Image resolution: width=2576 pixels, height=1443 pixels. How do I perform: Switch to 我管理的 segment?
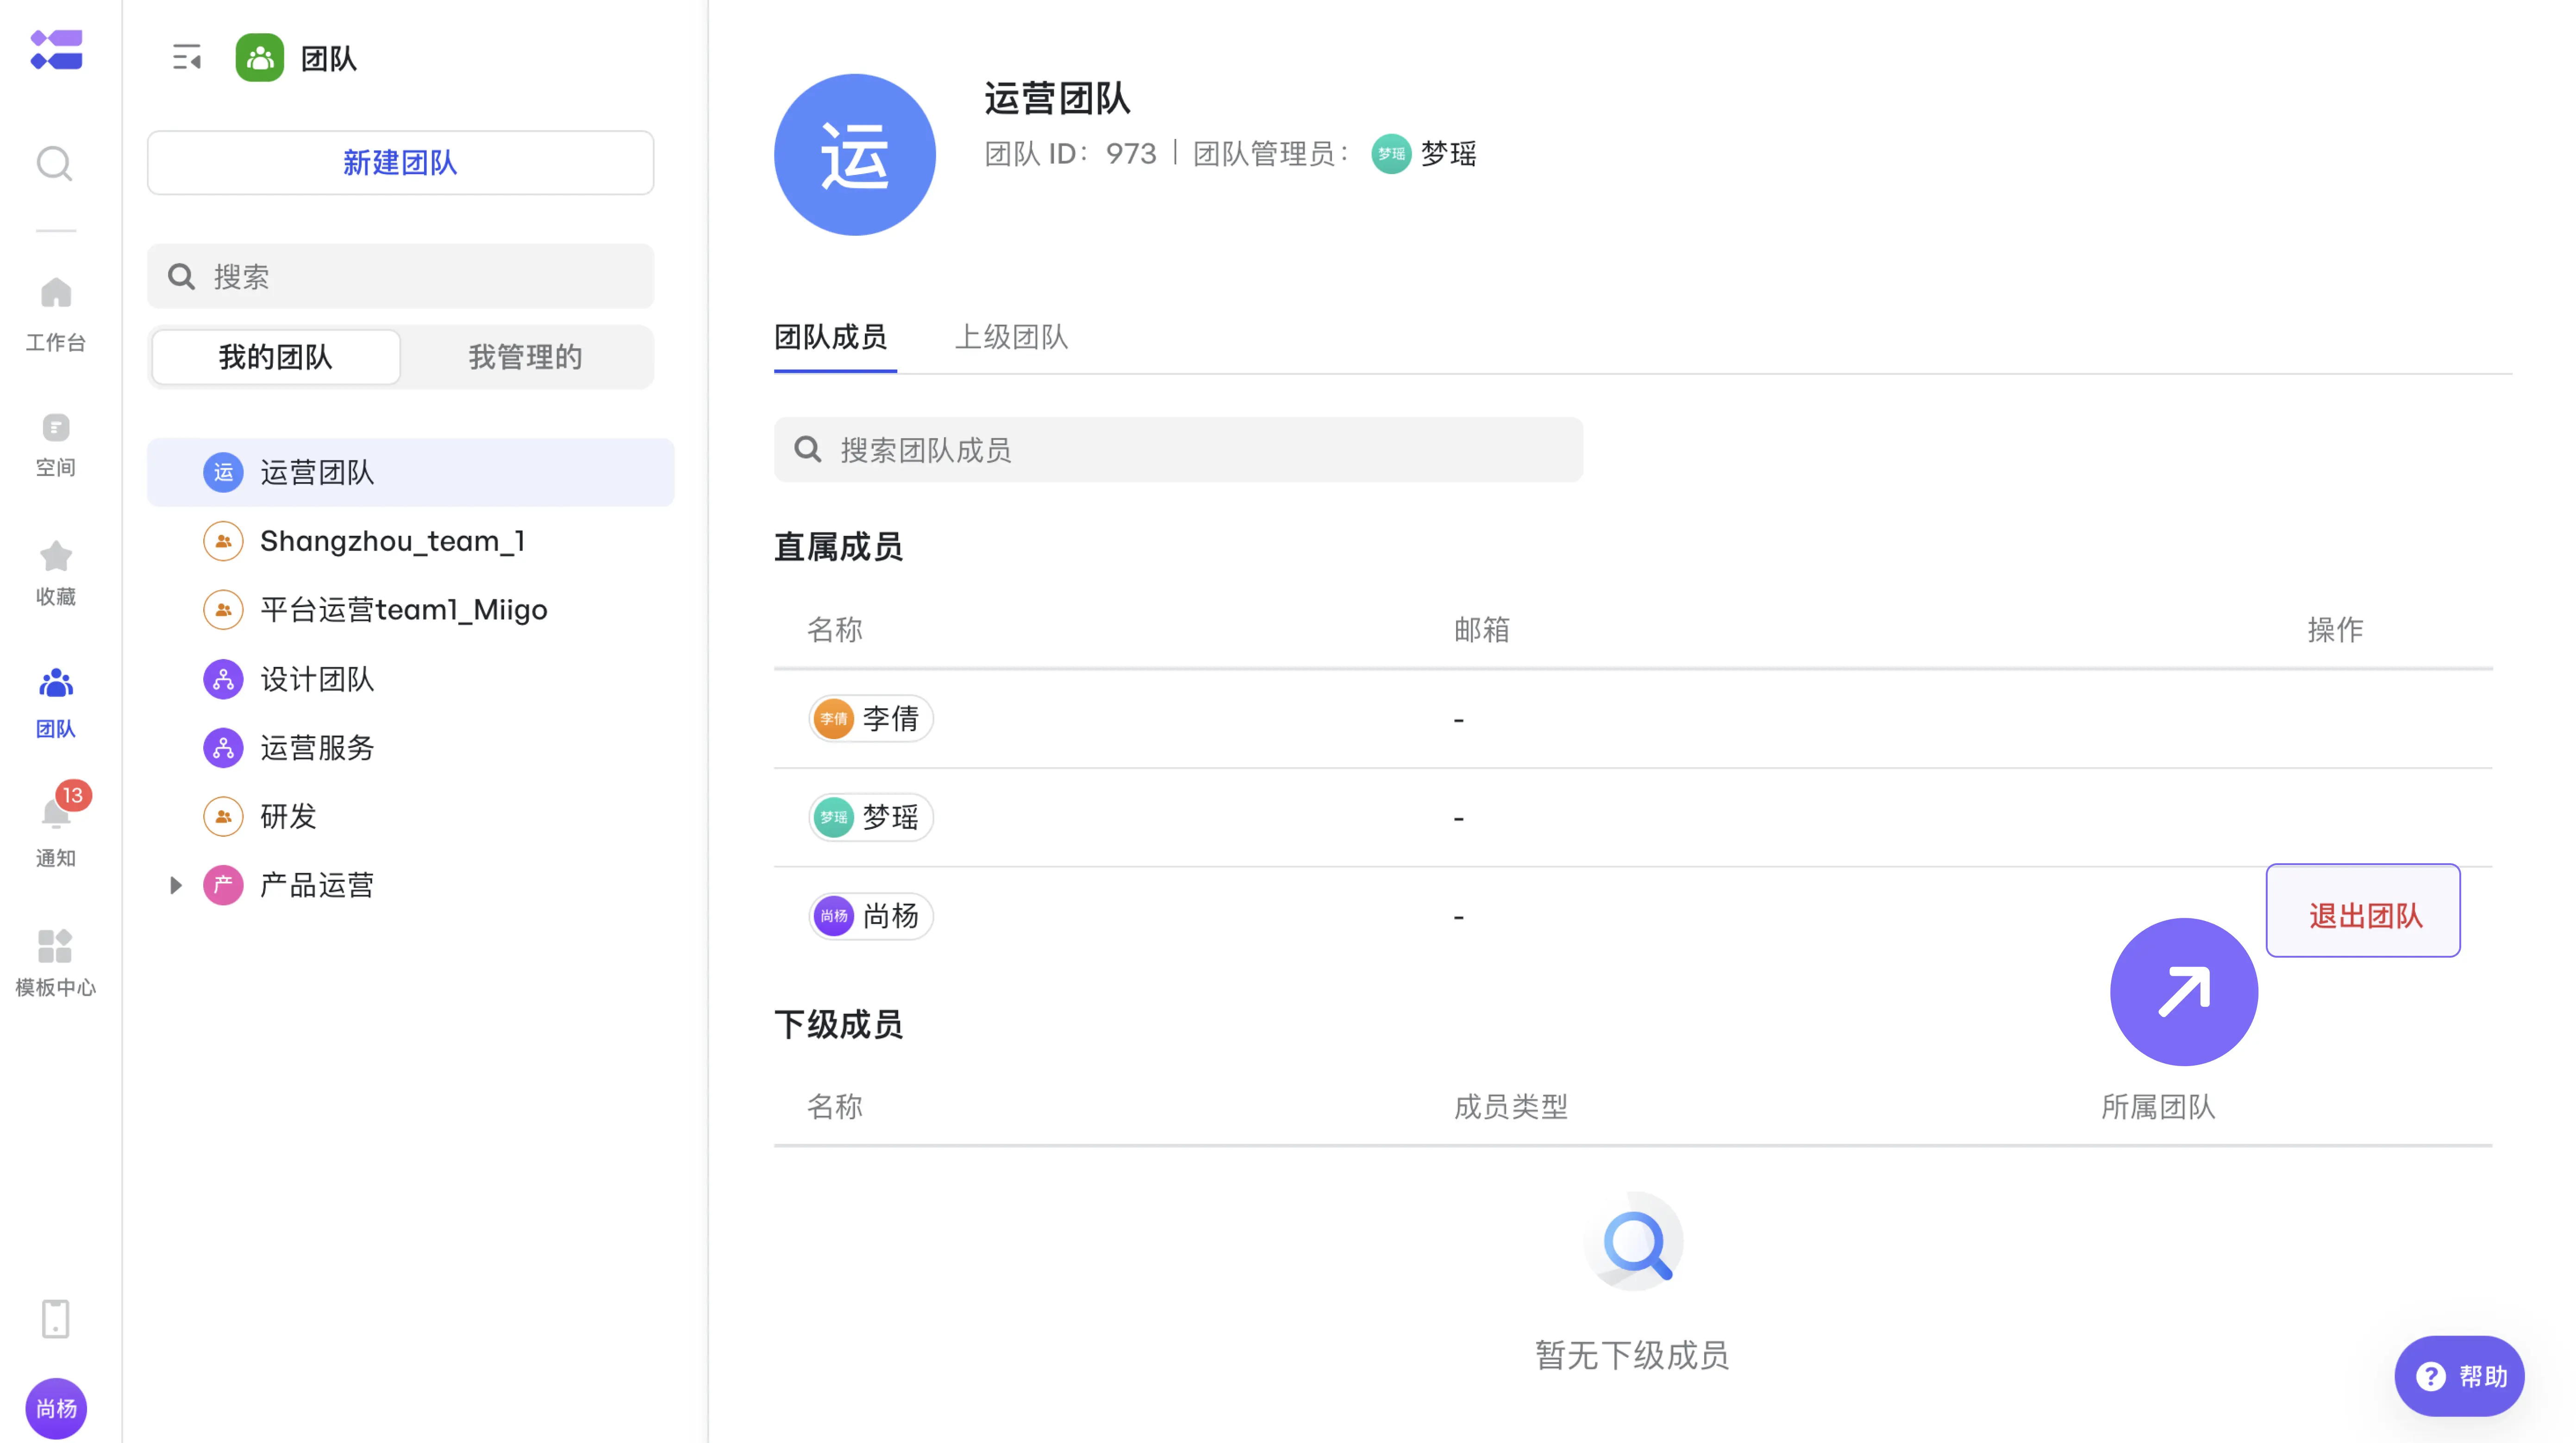(x=526, y=357)
